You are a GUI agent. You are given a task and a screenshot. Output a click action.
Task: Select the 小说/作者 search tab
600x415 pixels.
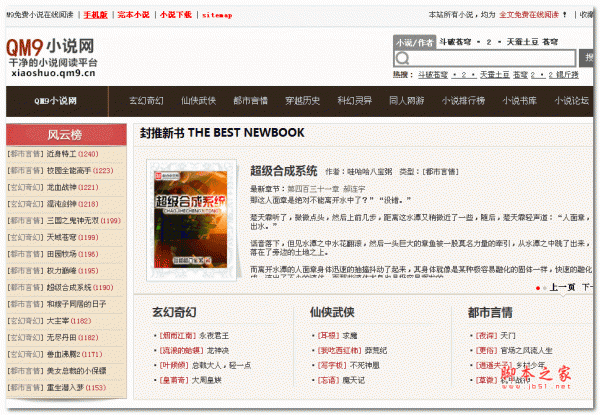pyautogui.click(x=414, y=42)
